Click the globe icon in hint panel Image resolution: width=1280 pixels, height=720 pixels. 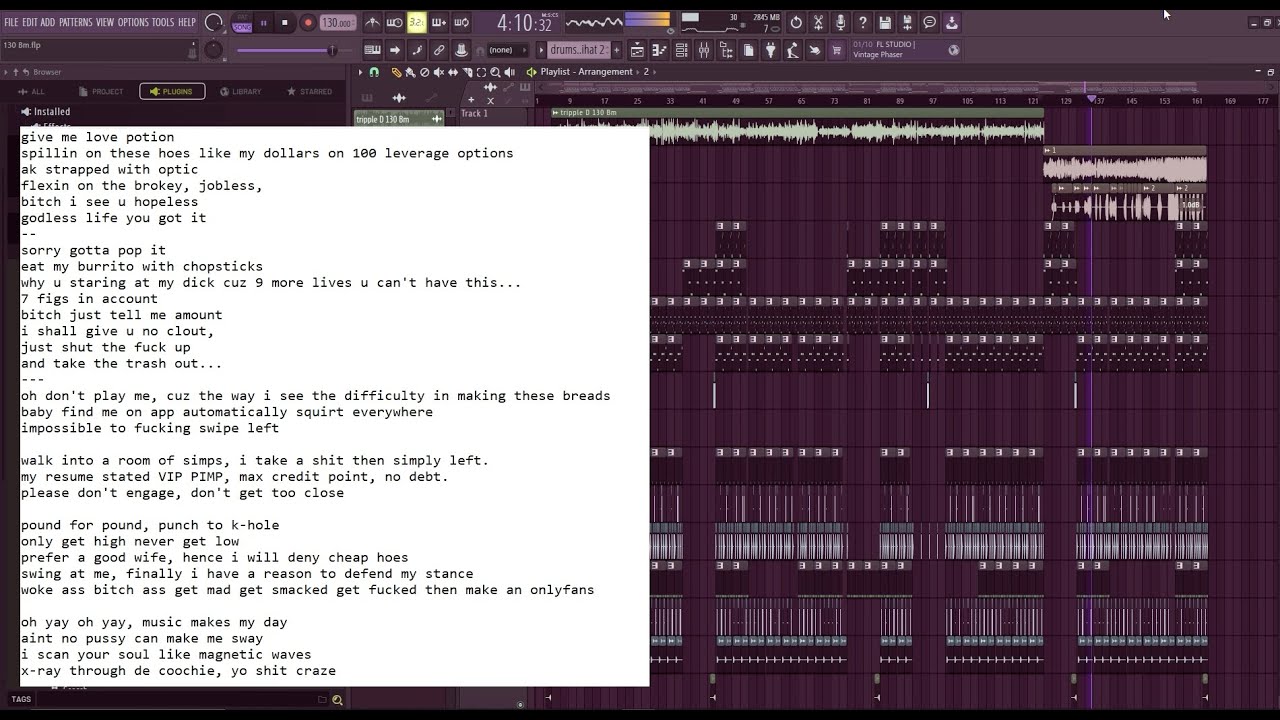pyautogui.click(x=954, y=50)
